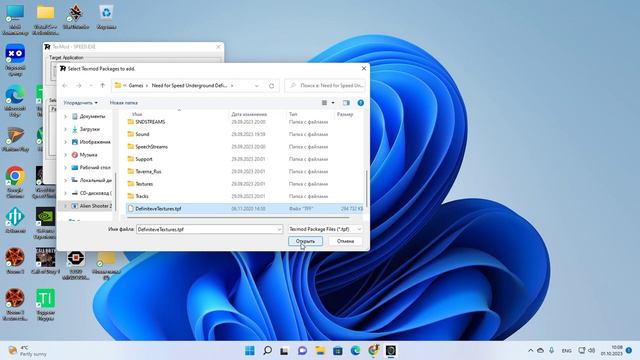This screenshot has width=640, height=360.
Task: Open the This PC desktop icon
Action: (x=15, y=20)
